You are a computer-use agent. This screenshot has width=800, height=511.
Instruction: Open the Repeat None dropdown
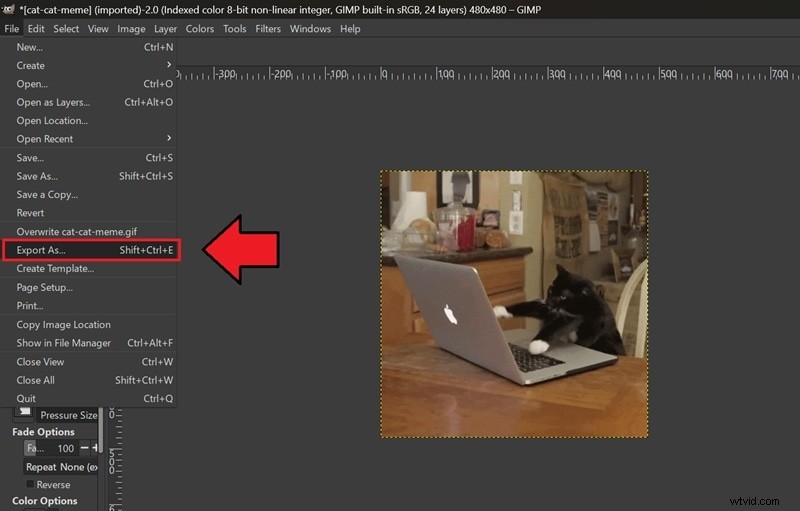point(61,467)
